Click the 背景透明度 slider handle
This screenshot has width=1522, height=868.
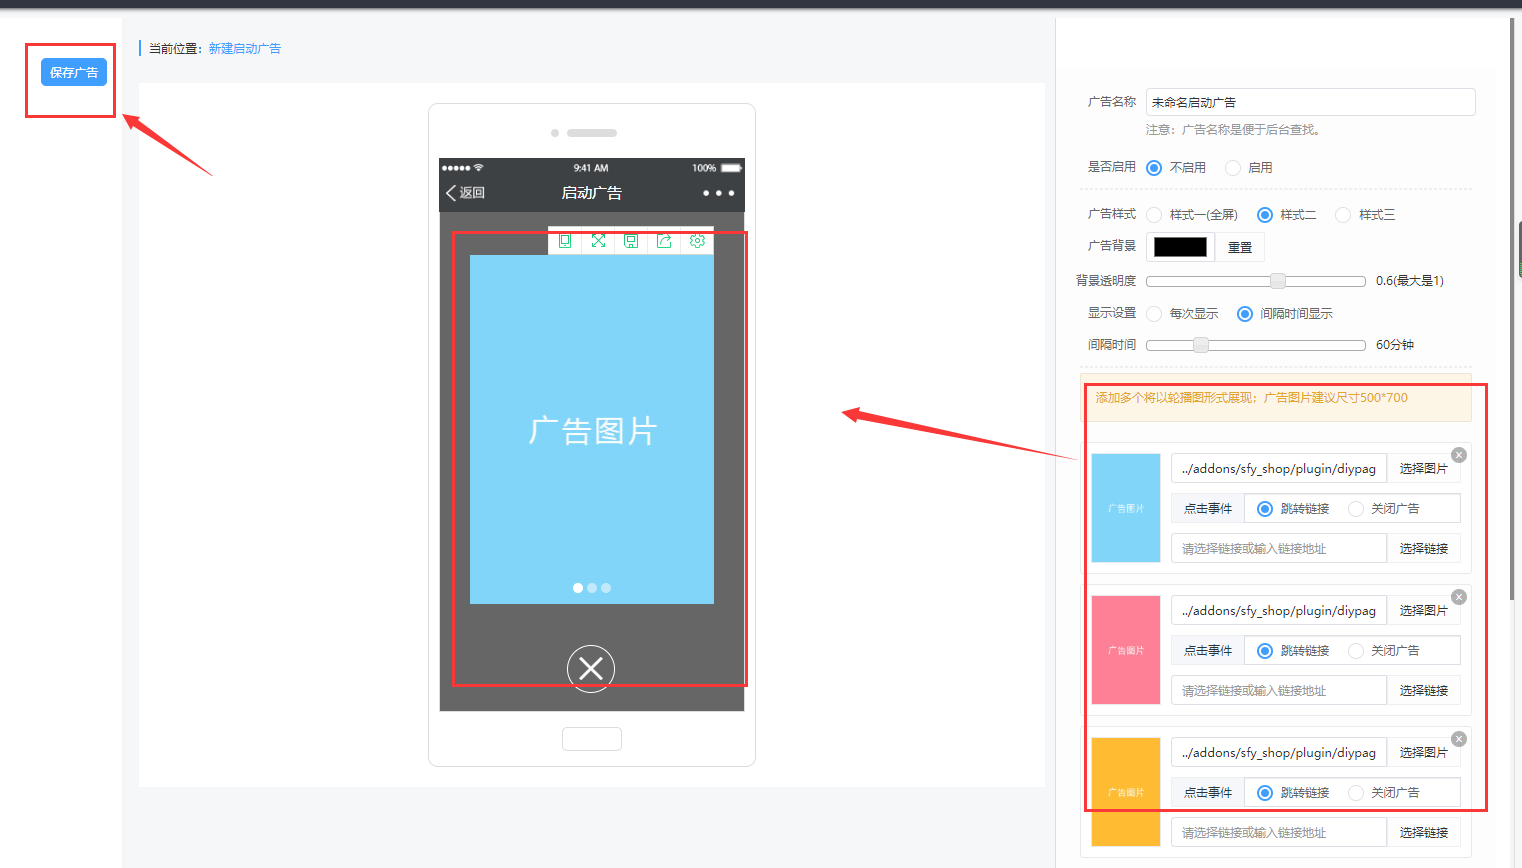click(1278, 281)
